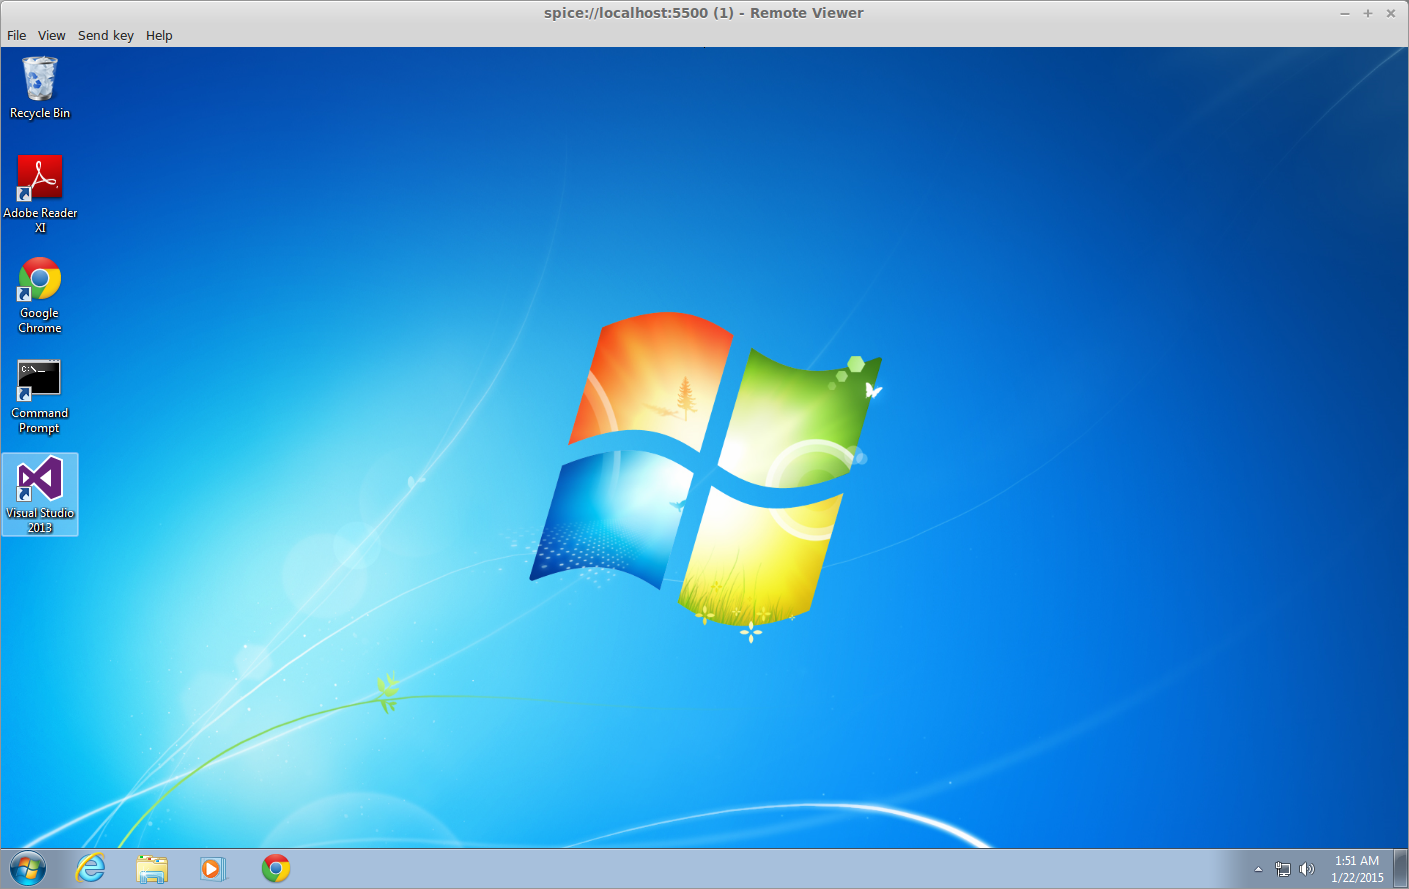
Task: Open the calendar by clicking the clock
Action: click(x=1358, y=868)
